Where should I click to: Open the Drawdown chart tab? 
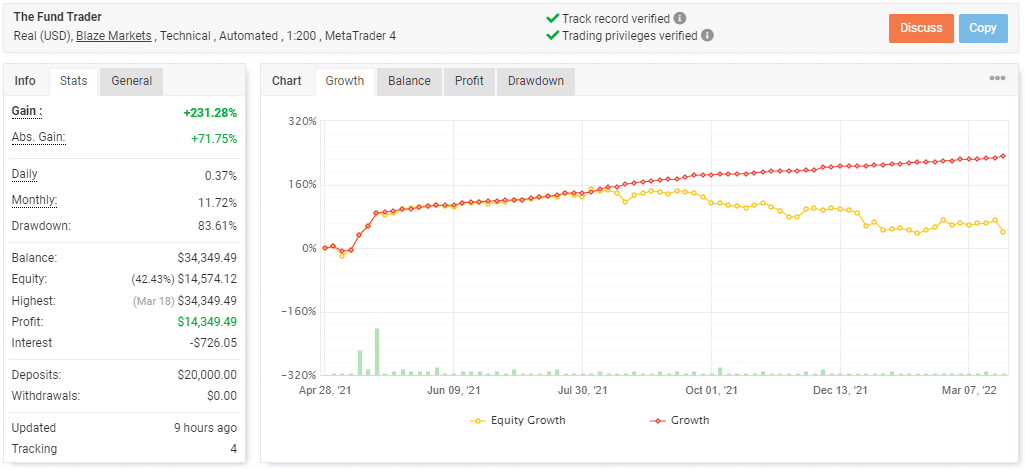(x=536, y=81)
